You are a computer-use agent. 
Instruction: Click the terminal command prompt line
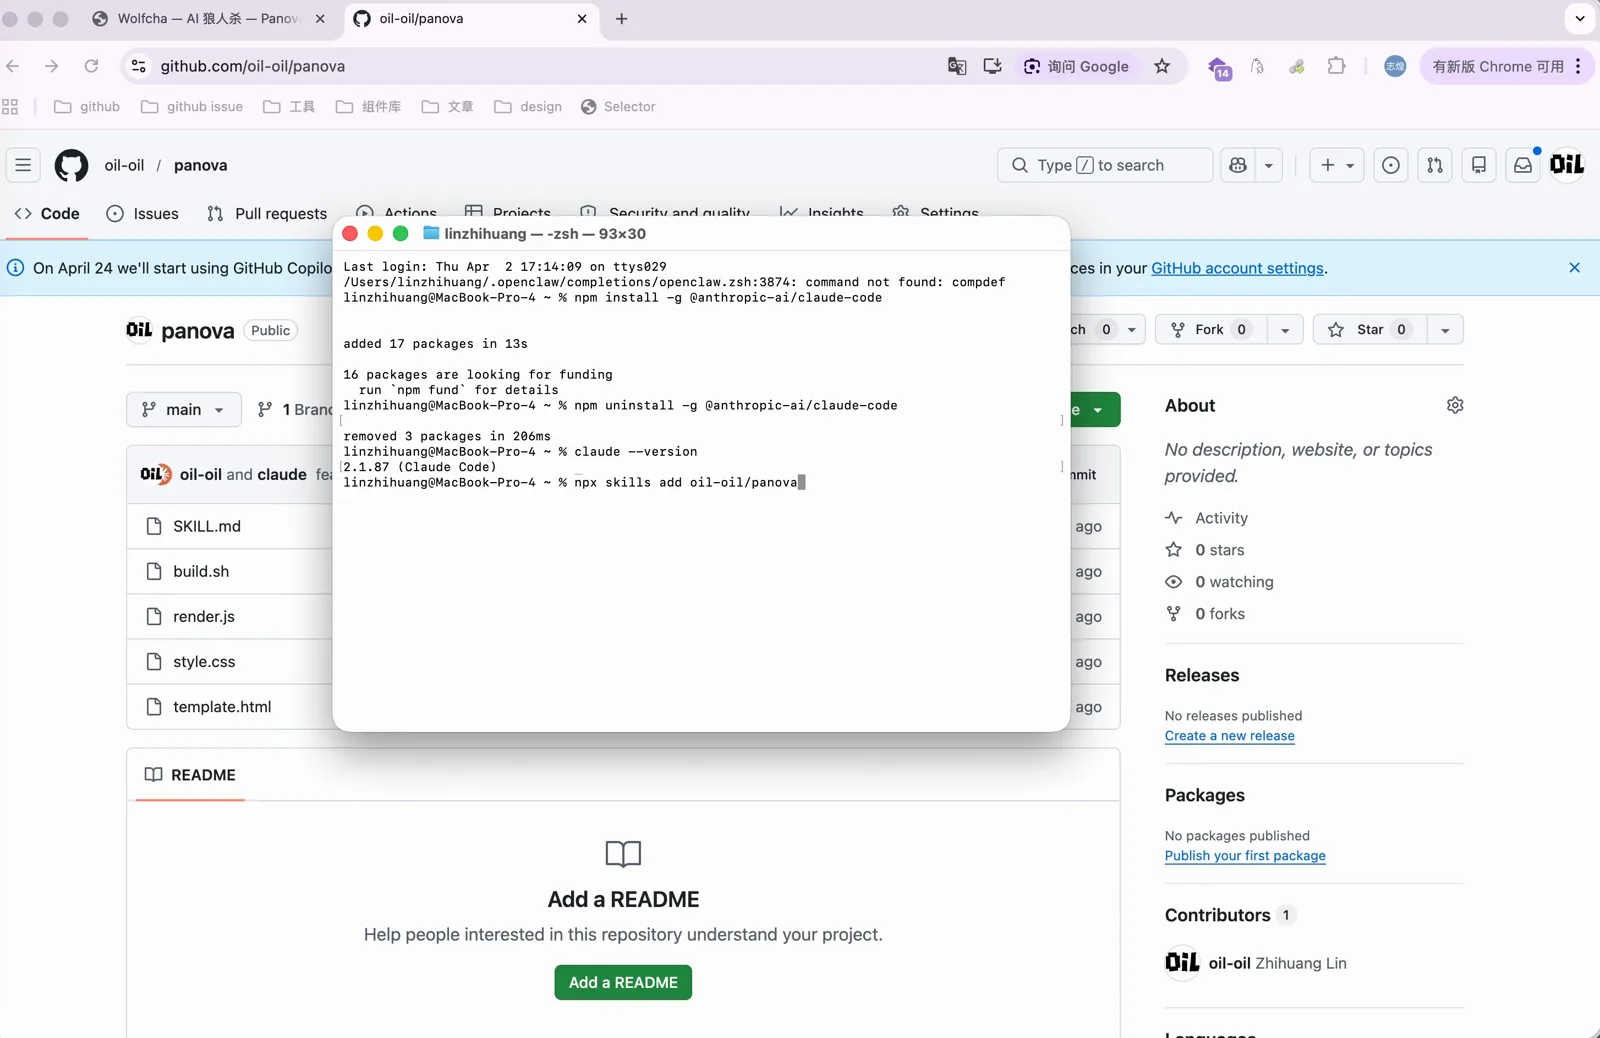click(x=574, y=483)
